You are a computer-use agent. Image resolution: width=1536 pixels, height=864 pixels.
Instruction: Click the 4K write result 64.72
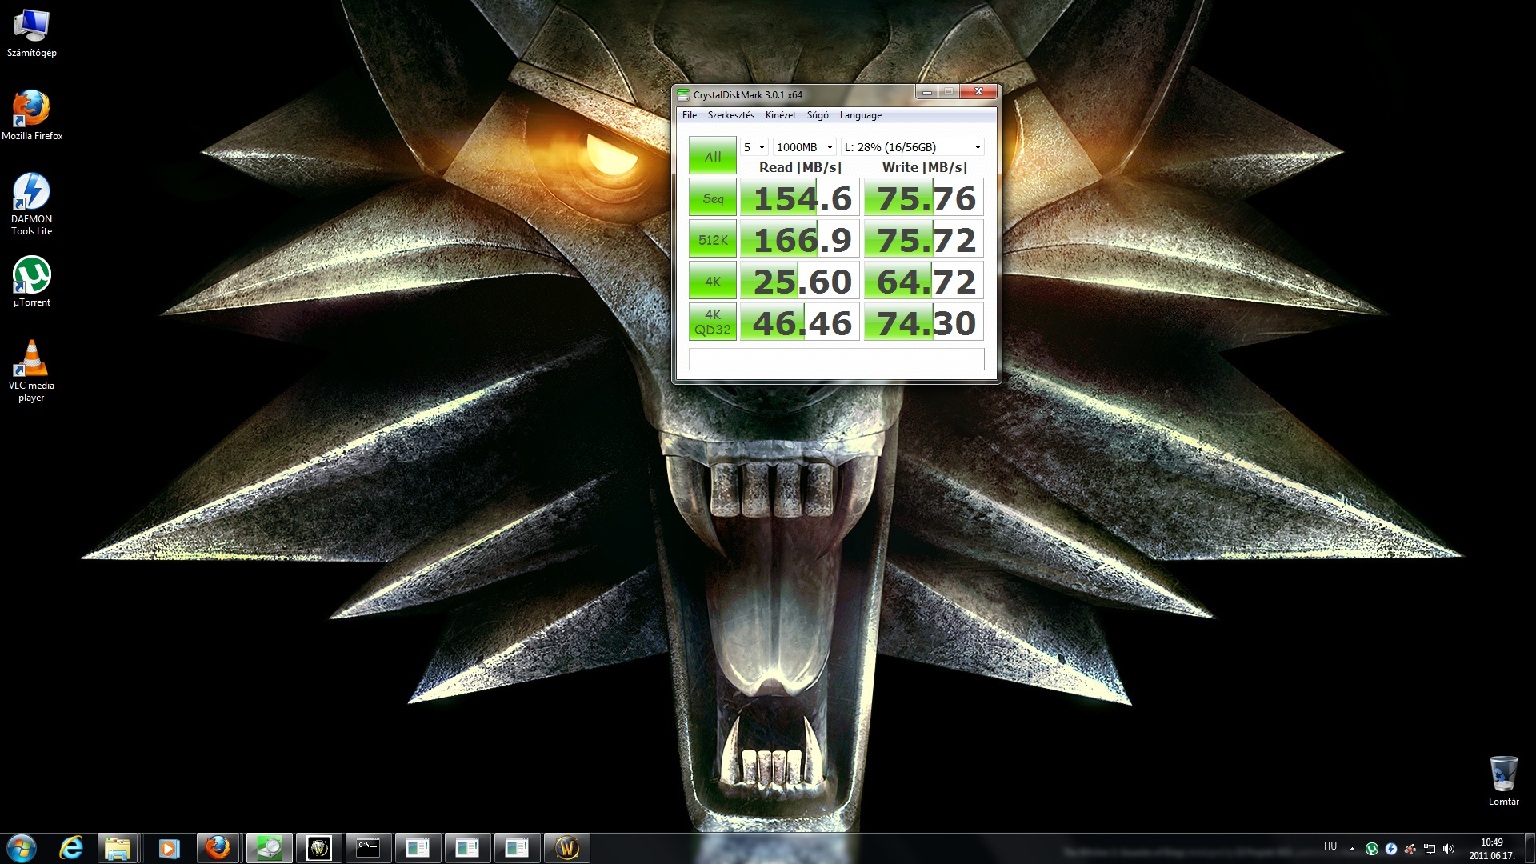924,281
